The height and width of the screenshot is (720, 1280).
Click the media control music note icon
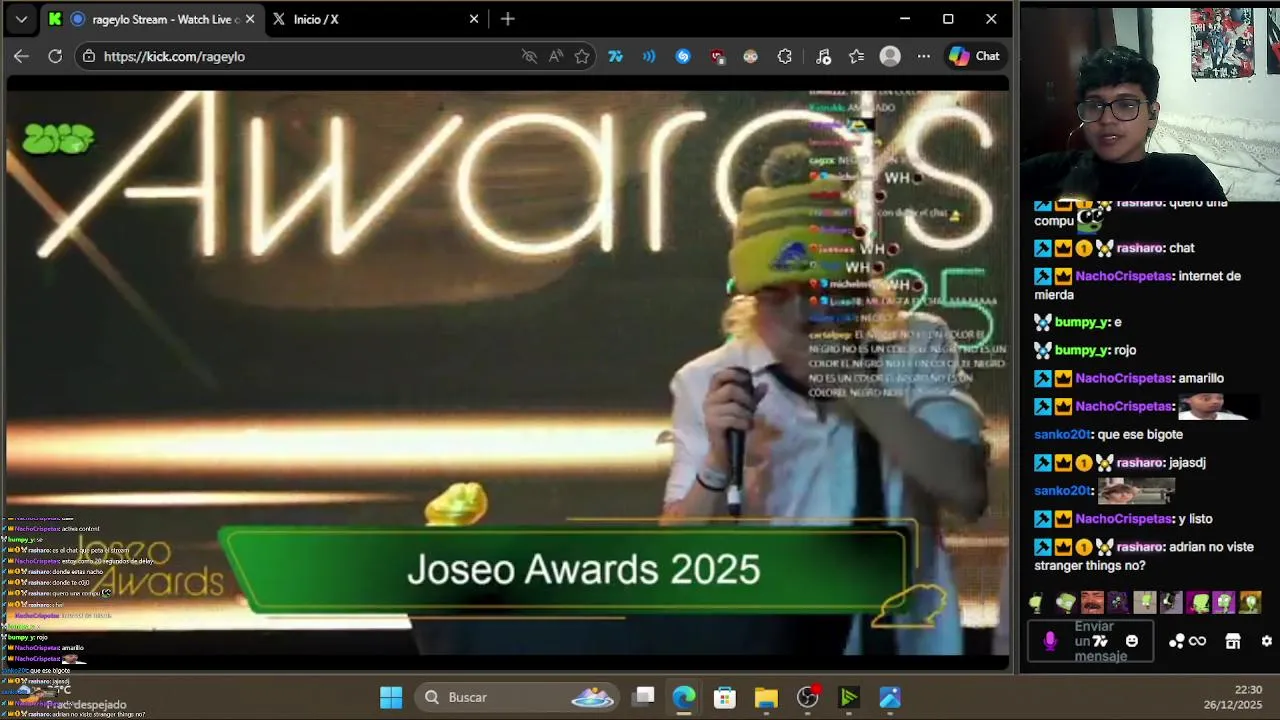[823, 56]
